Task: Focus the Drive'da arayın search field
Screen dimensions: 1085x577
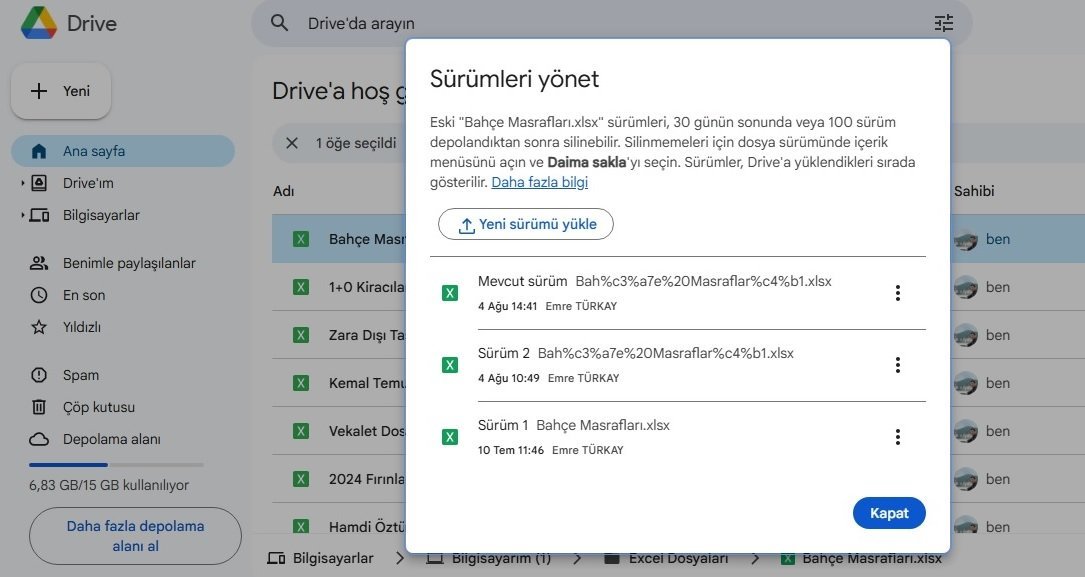Action: pos(612,23)
